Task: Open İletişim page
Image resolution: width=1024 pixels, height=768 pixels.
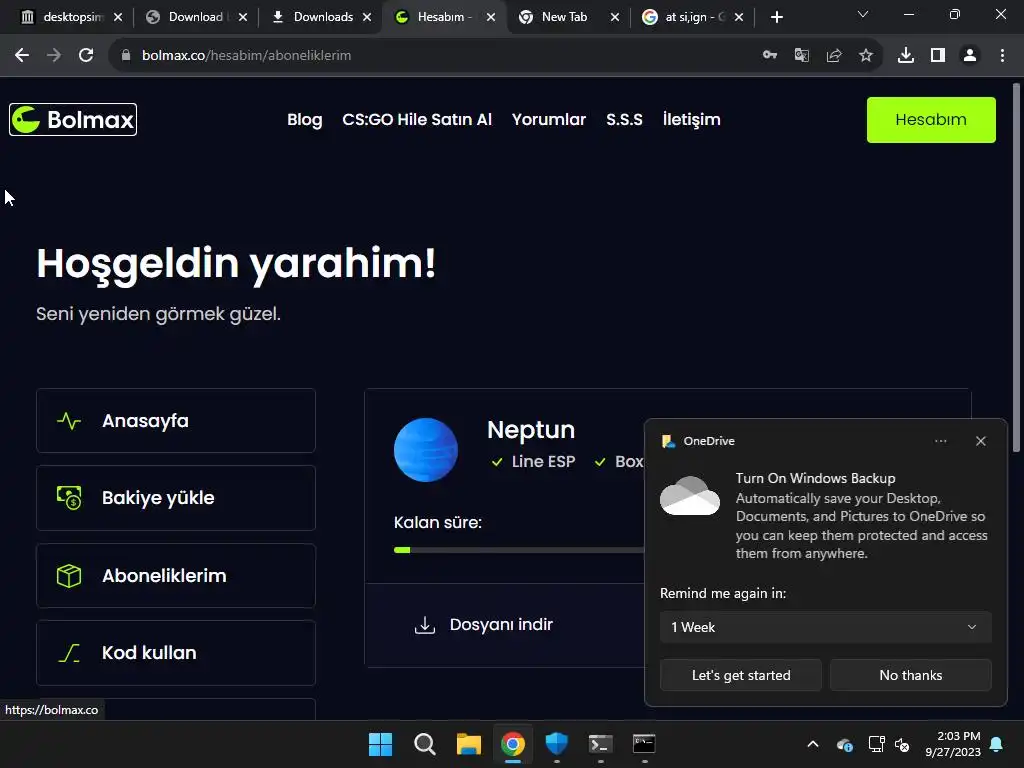Action: point(692,120)
